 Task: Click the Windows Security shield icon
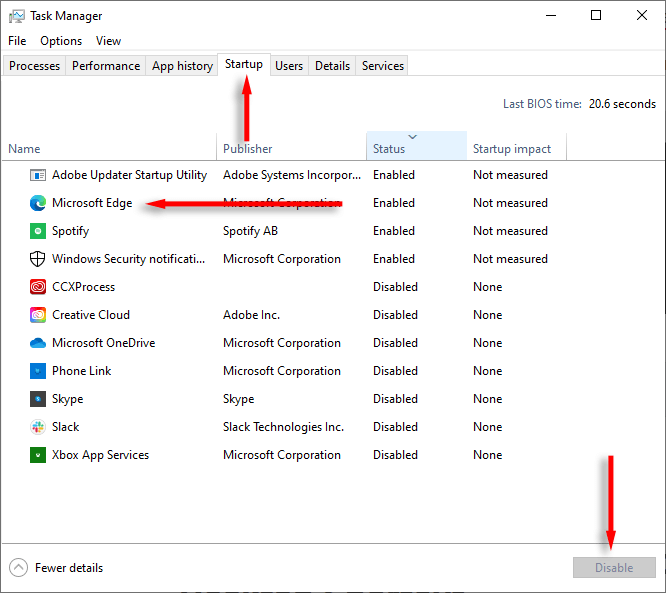38,259
